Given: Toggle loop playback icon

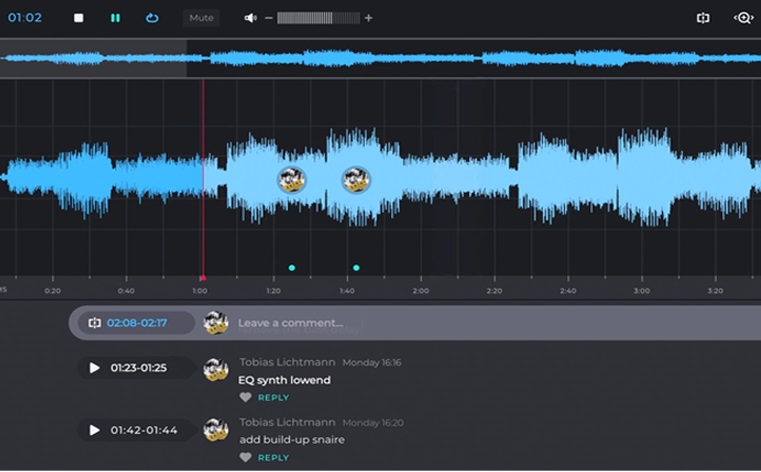Looking at the screenshot, I should [x=152, y=18].
